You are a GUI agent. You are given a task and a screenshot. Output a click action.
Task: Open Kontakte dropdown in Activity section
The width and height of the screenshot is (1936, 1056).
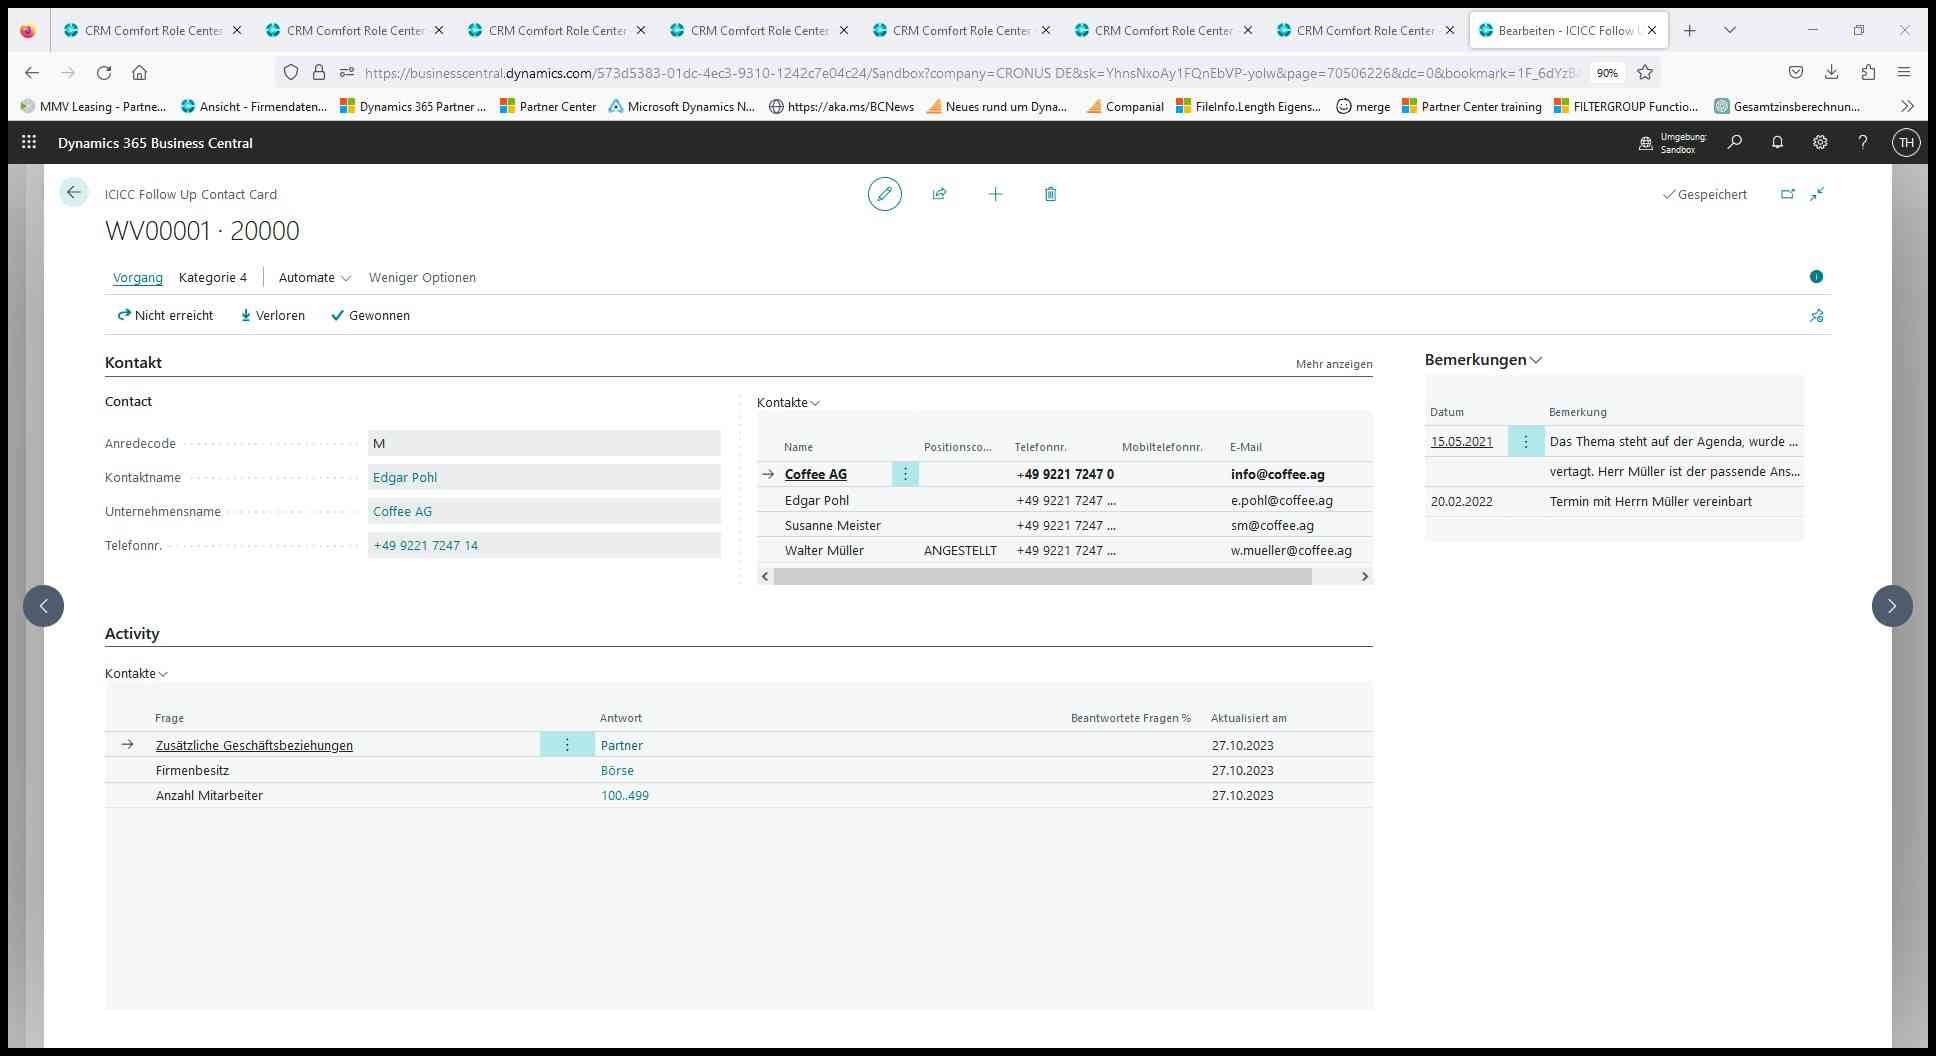click(x=136, y=674)
